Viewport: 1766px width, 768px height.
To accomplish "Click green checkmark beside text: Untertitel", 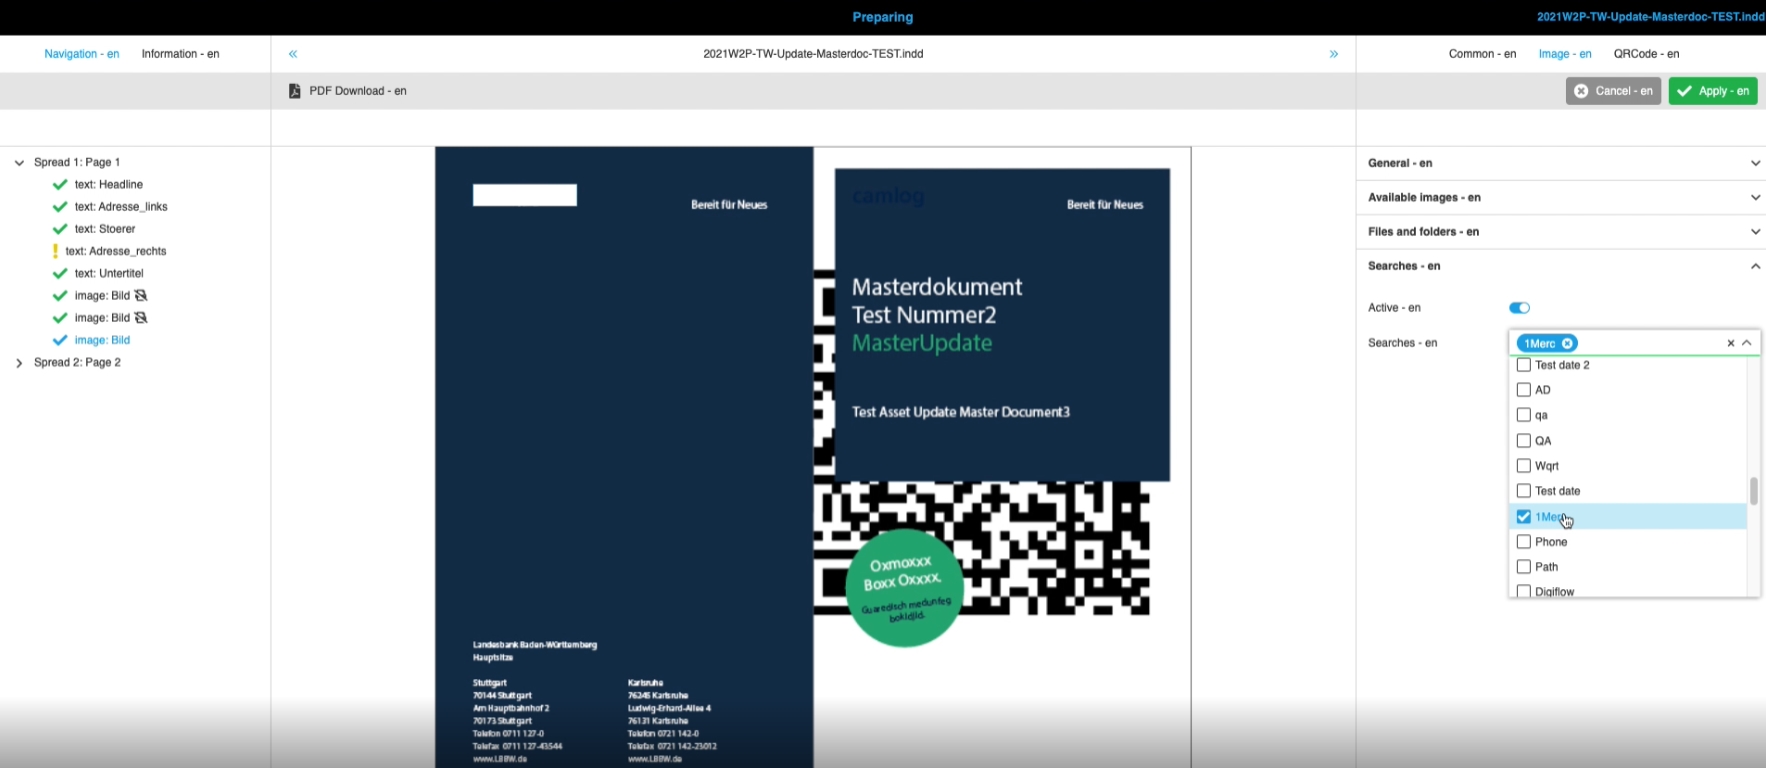I will point(60,273).
